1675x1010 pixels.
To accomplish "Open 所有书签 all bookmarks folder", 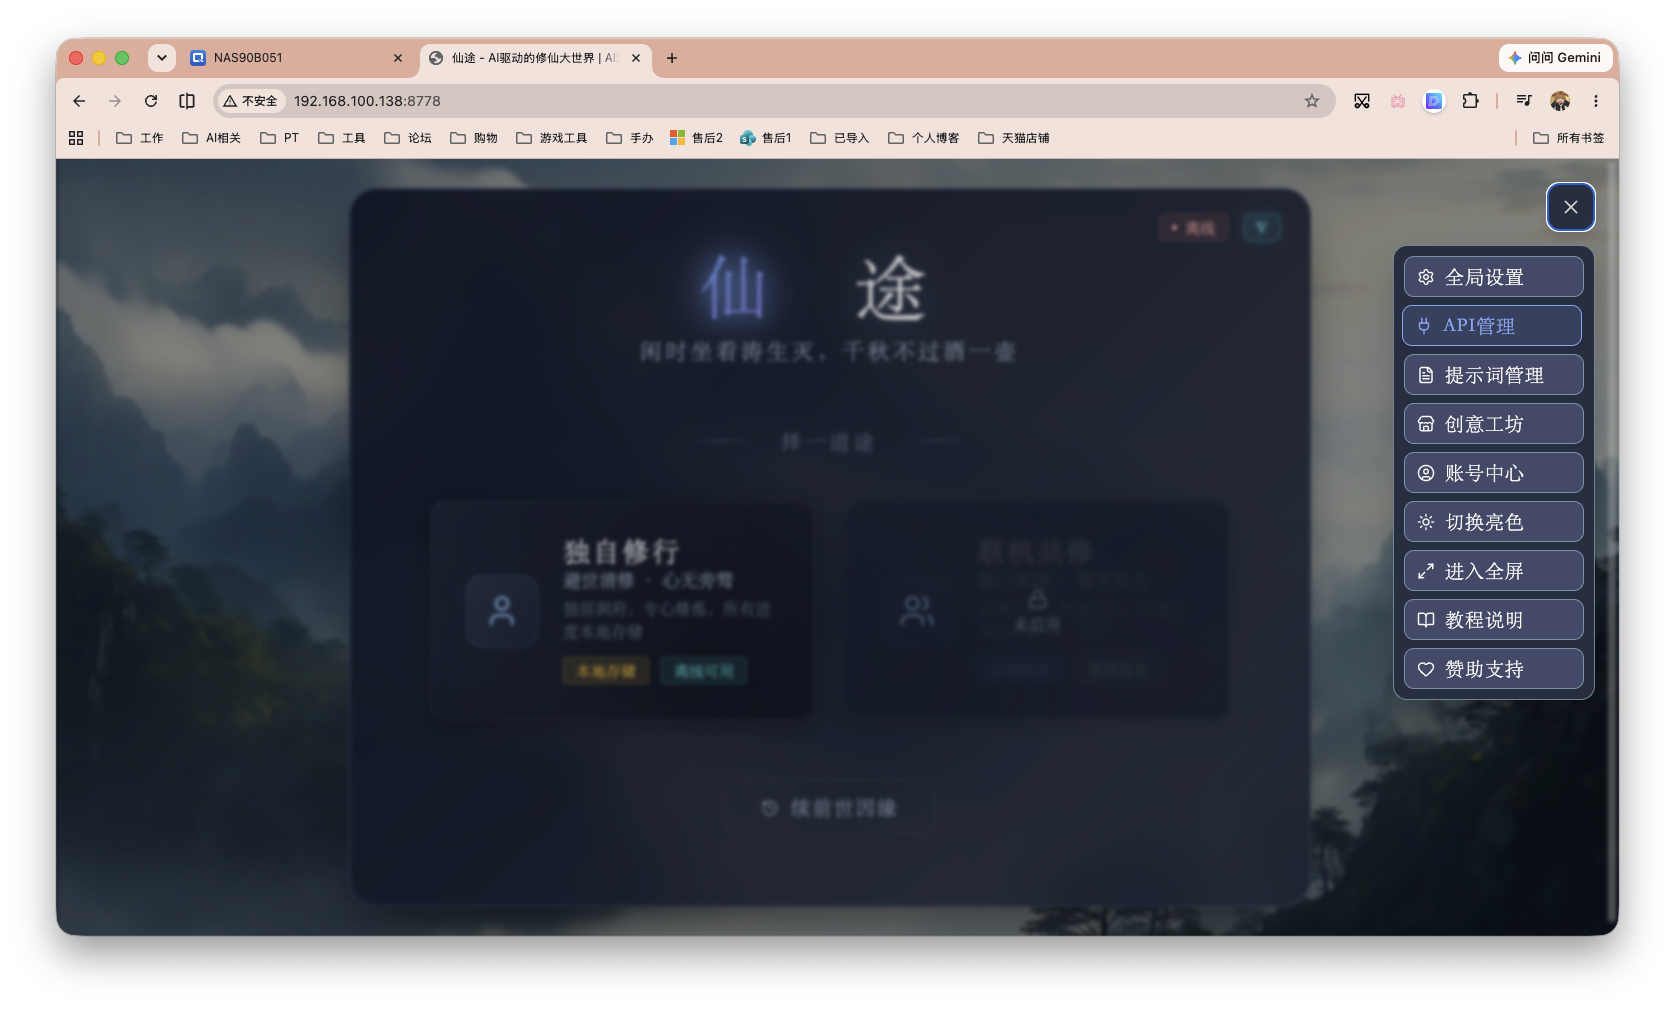I will [1568, 138].
